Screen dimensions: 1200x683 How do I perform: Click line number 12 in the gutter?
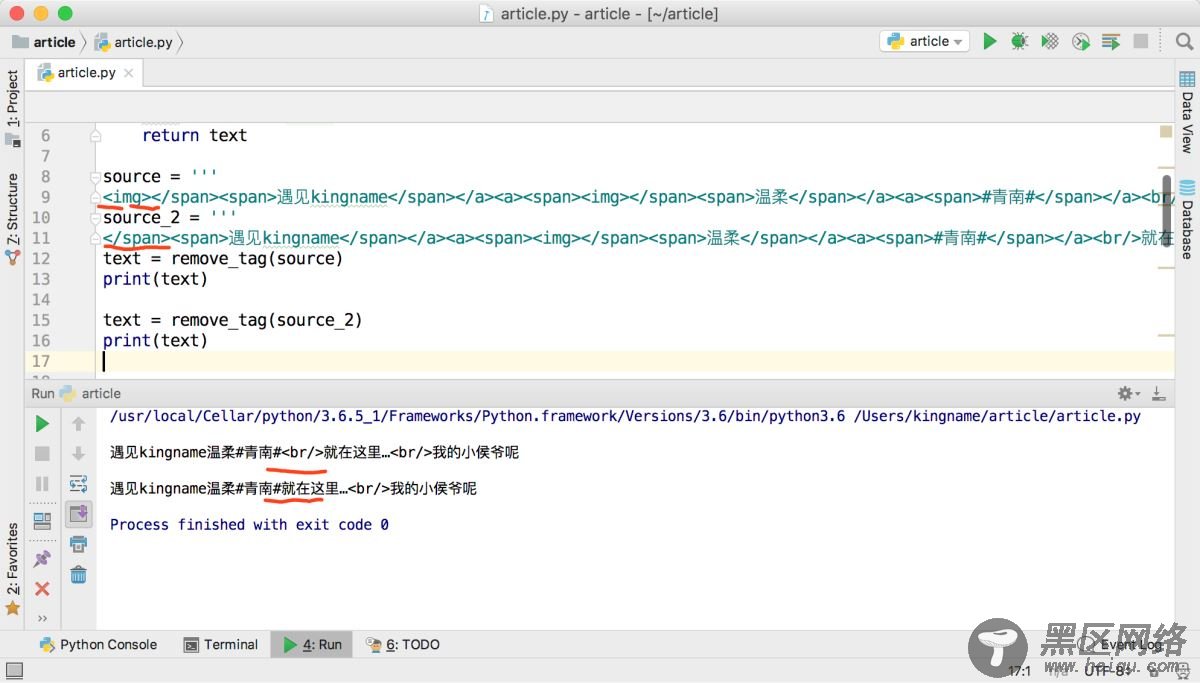pos(41,258)
